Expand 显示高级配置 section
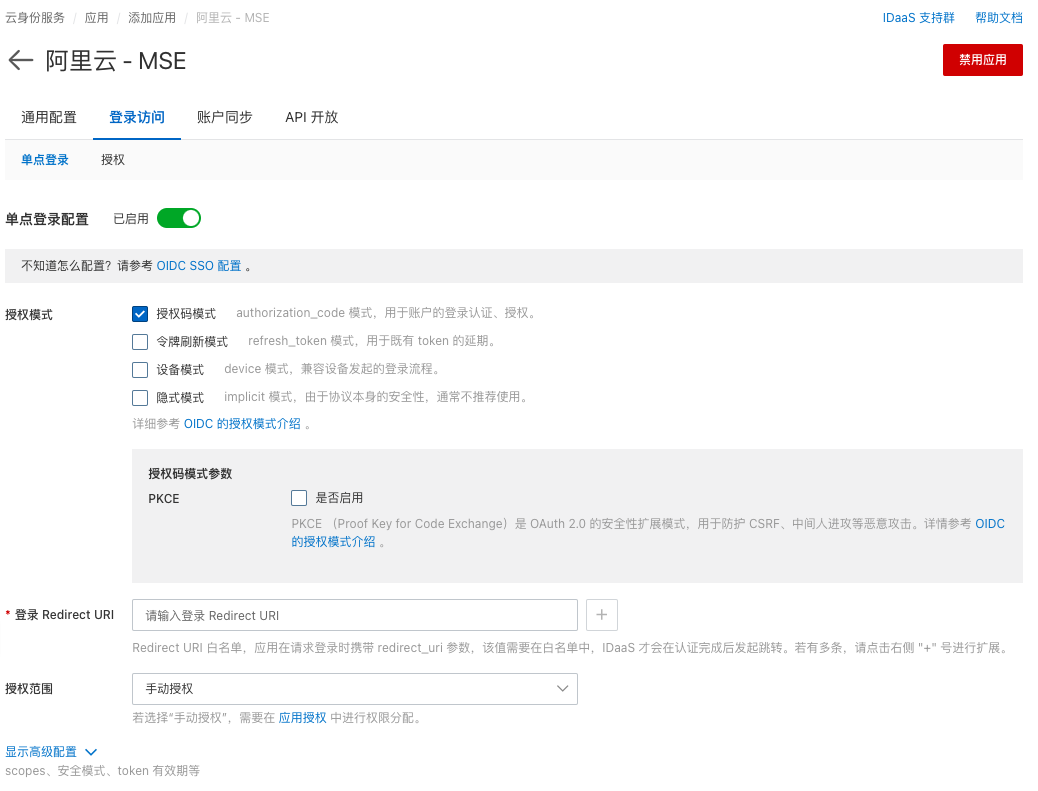 [51, 751]
